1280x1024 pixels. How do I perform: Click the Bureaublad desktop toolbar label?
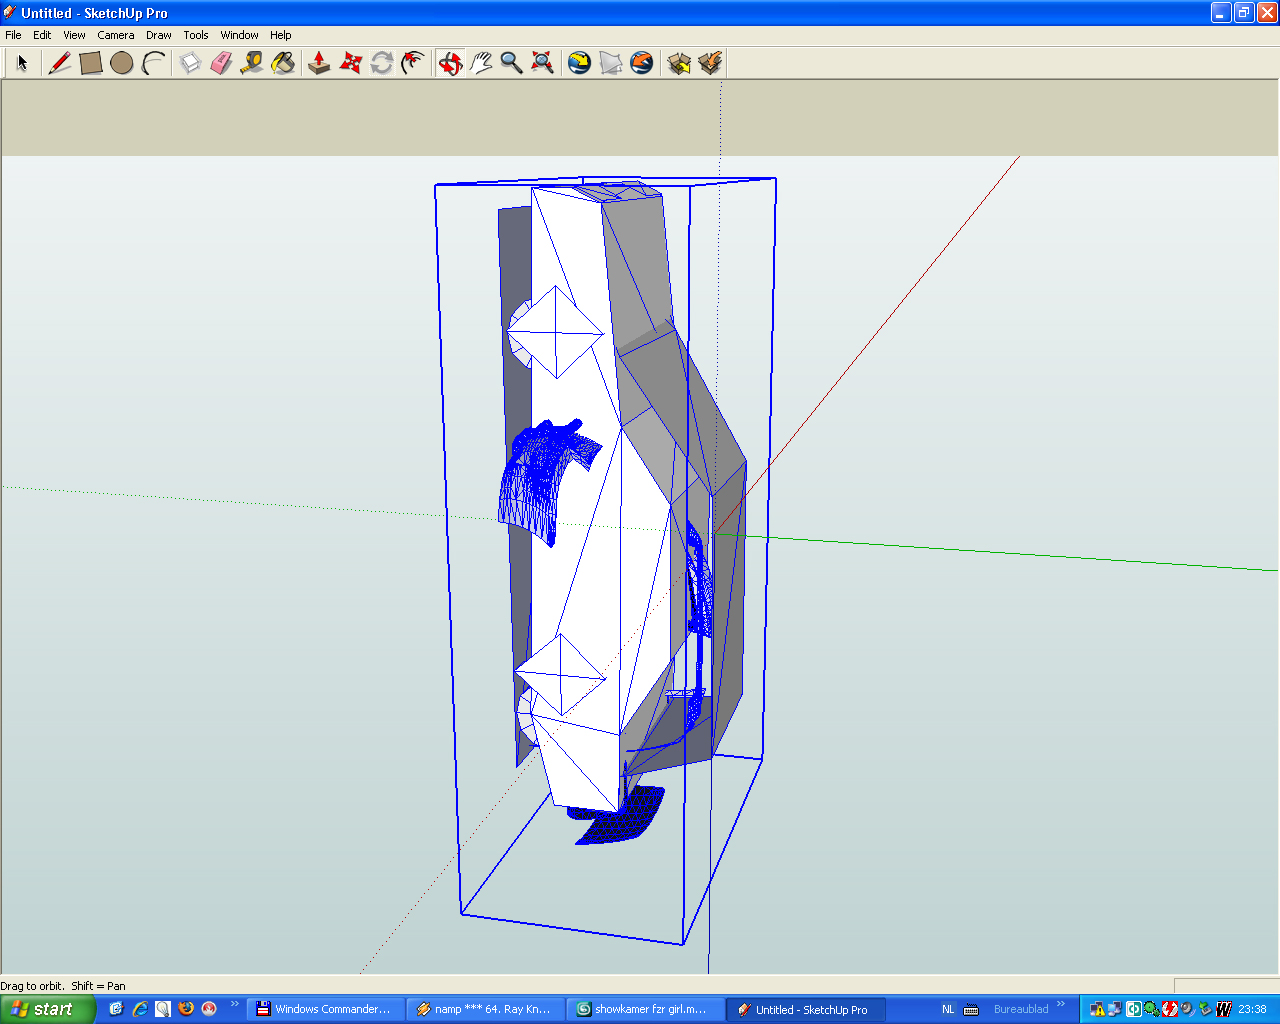pyautogui.click(x=1021, y=1009)
